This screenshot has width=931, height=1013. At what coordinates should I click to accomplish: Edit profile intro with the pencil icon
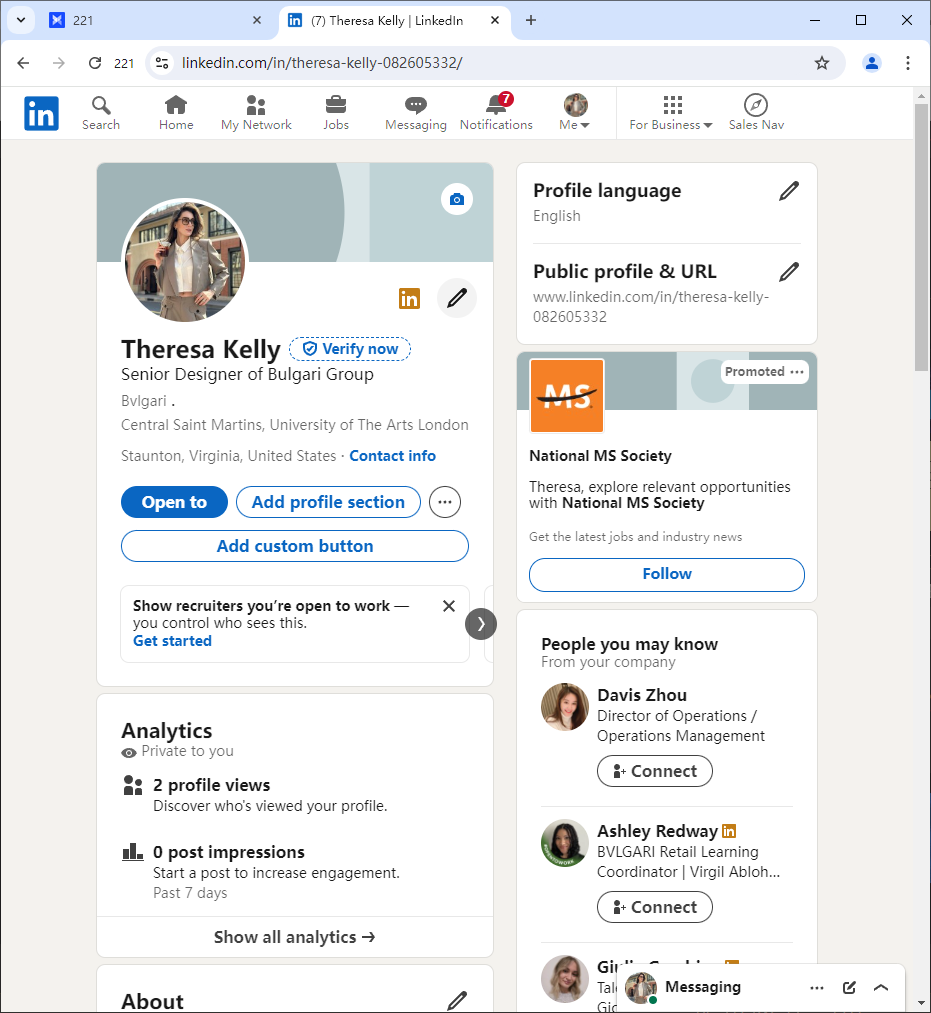[x=457, y=298]
